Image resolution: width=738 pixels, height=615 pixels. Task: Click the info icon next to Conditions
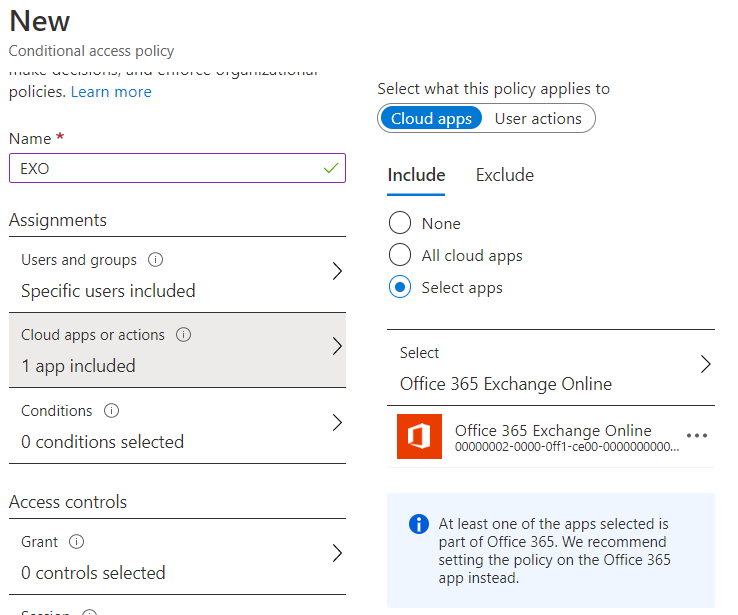[112, 411]
